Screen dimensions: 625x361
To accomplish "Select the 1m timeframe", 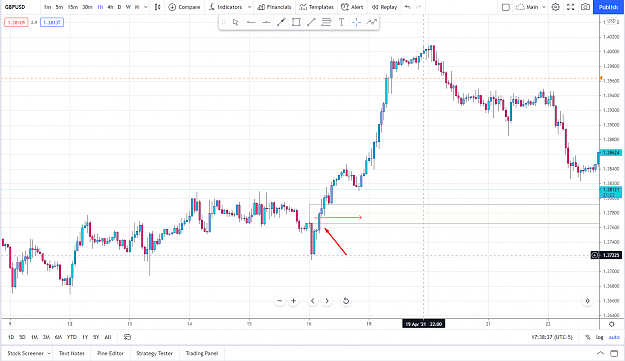I will tap(47, 7).
